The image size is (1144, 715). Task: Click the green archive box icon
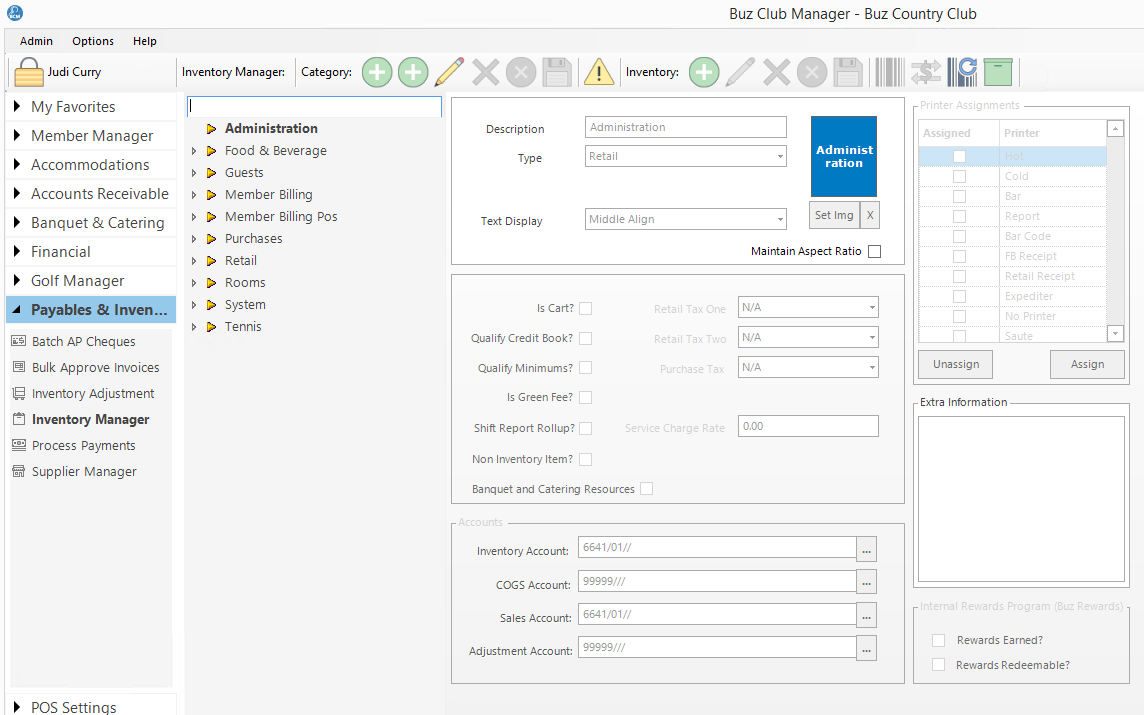point(997,72)
